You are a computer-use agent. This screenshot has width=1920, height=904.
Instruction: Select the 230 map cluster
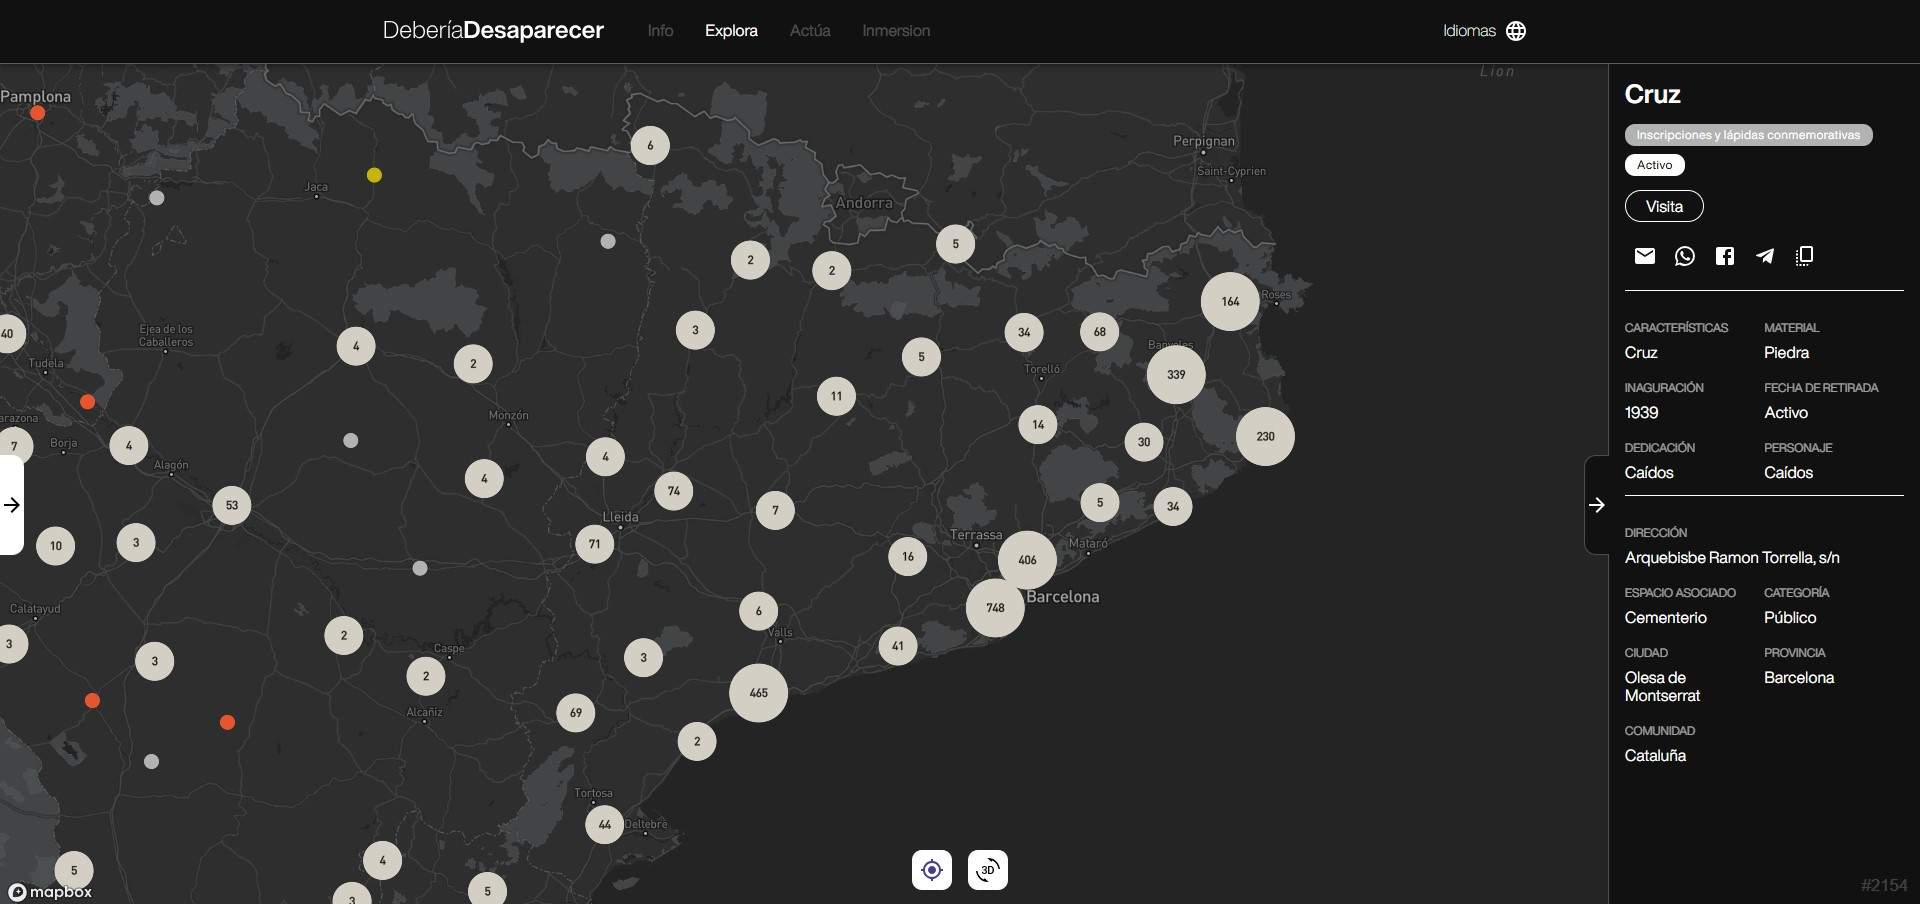coord(1265,437)
